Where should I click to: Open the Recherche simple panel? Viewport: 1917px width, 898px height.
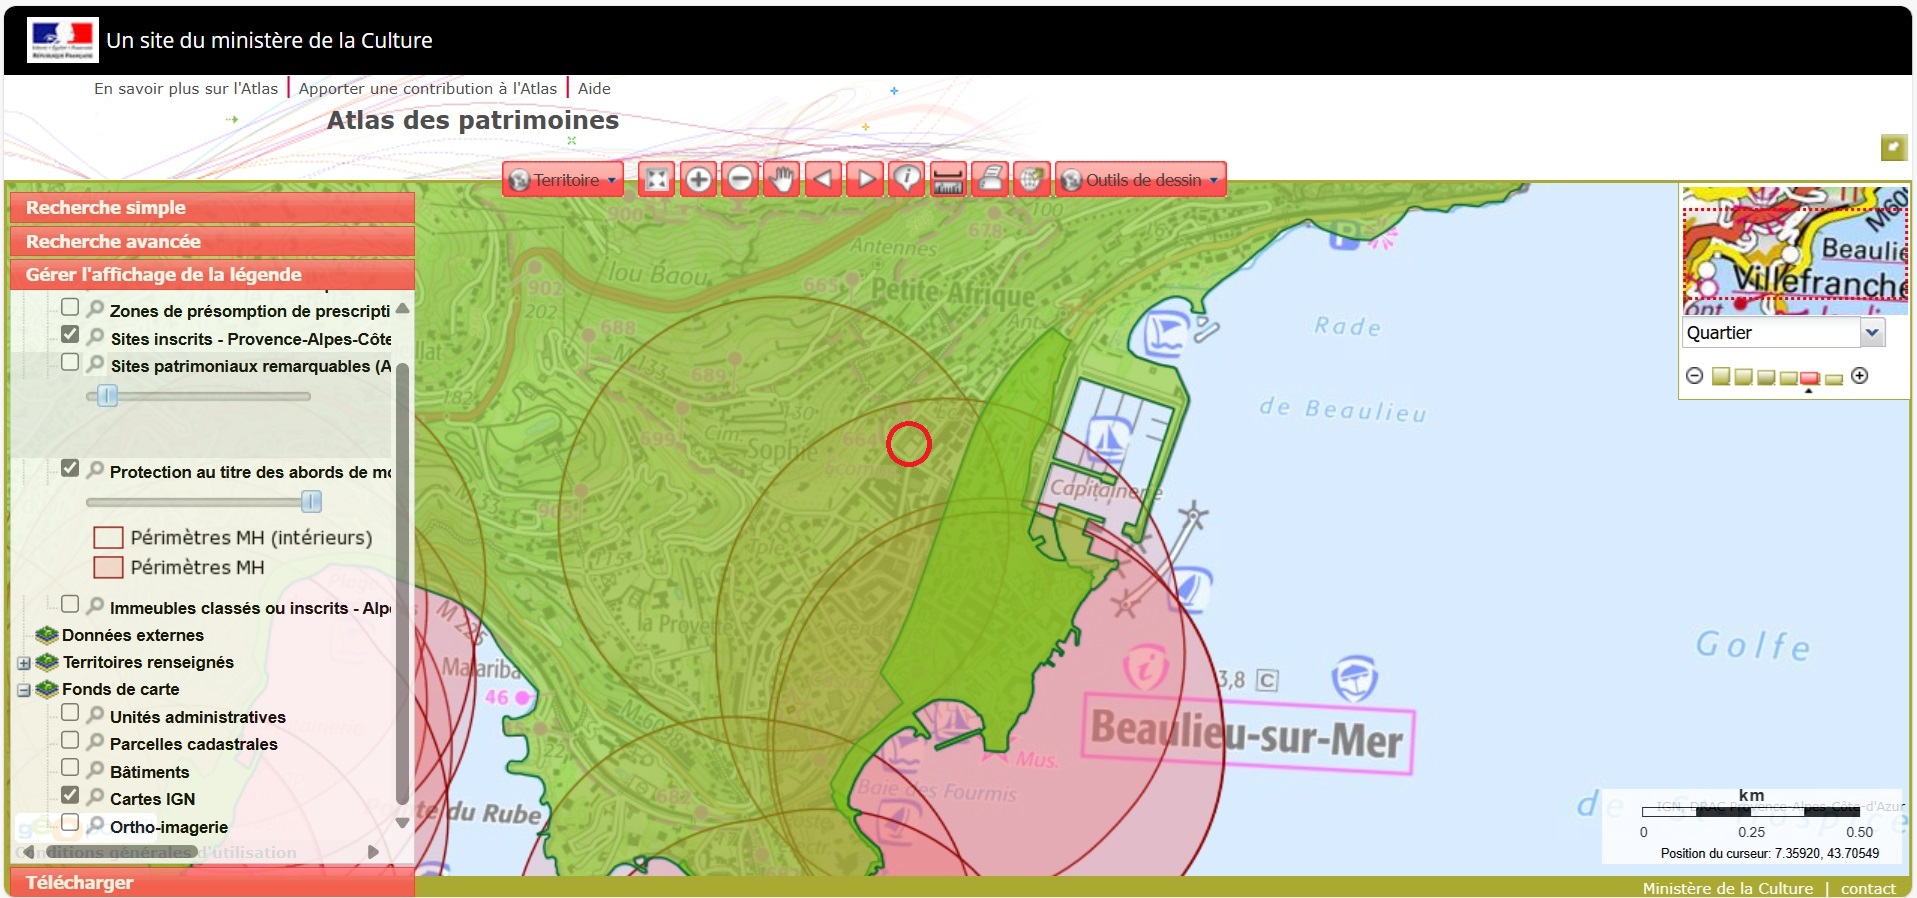click(212, 208)
